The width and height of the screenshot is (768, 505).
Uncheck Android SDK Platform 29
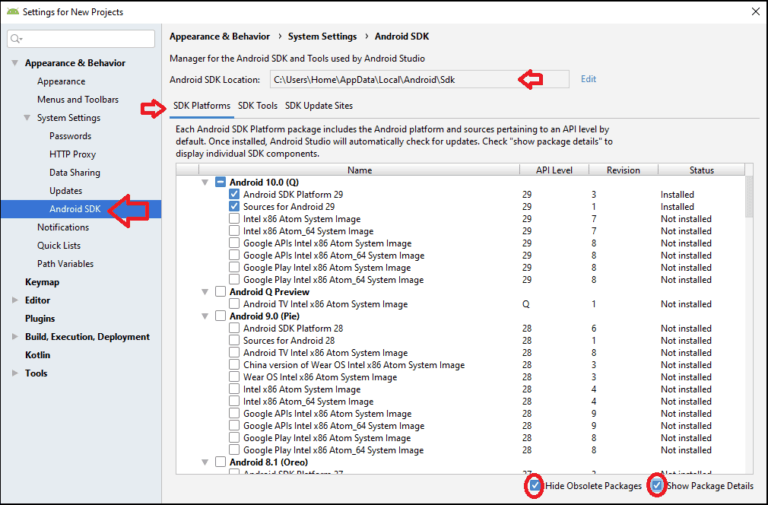point(234,194)
